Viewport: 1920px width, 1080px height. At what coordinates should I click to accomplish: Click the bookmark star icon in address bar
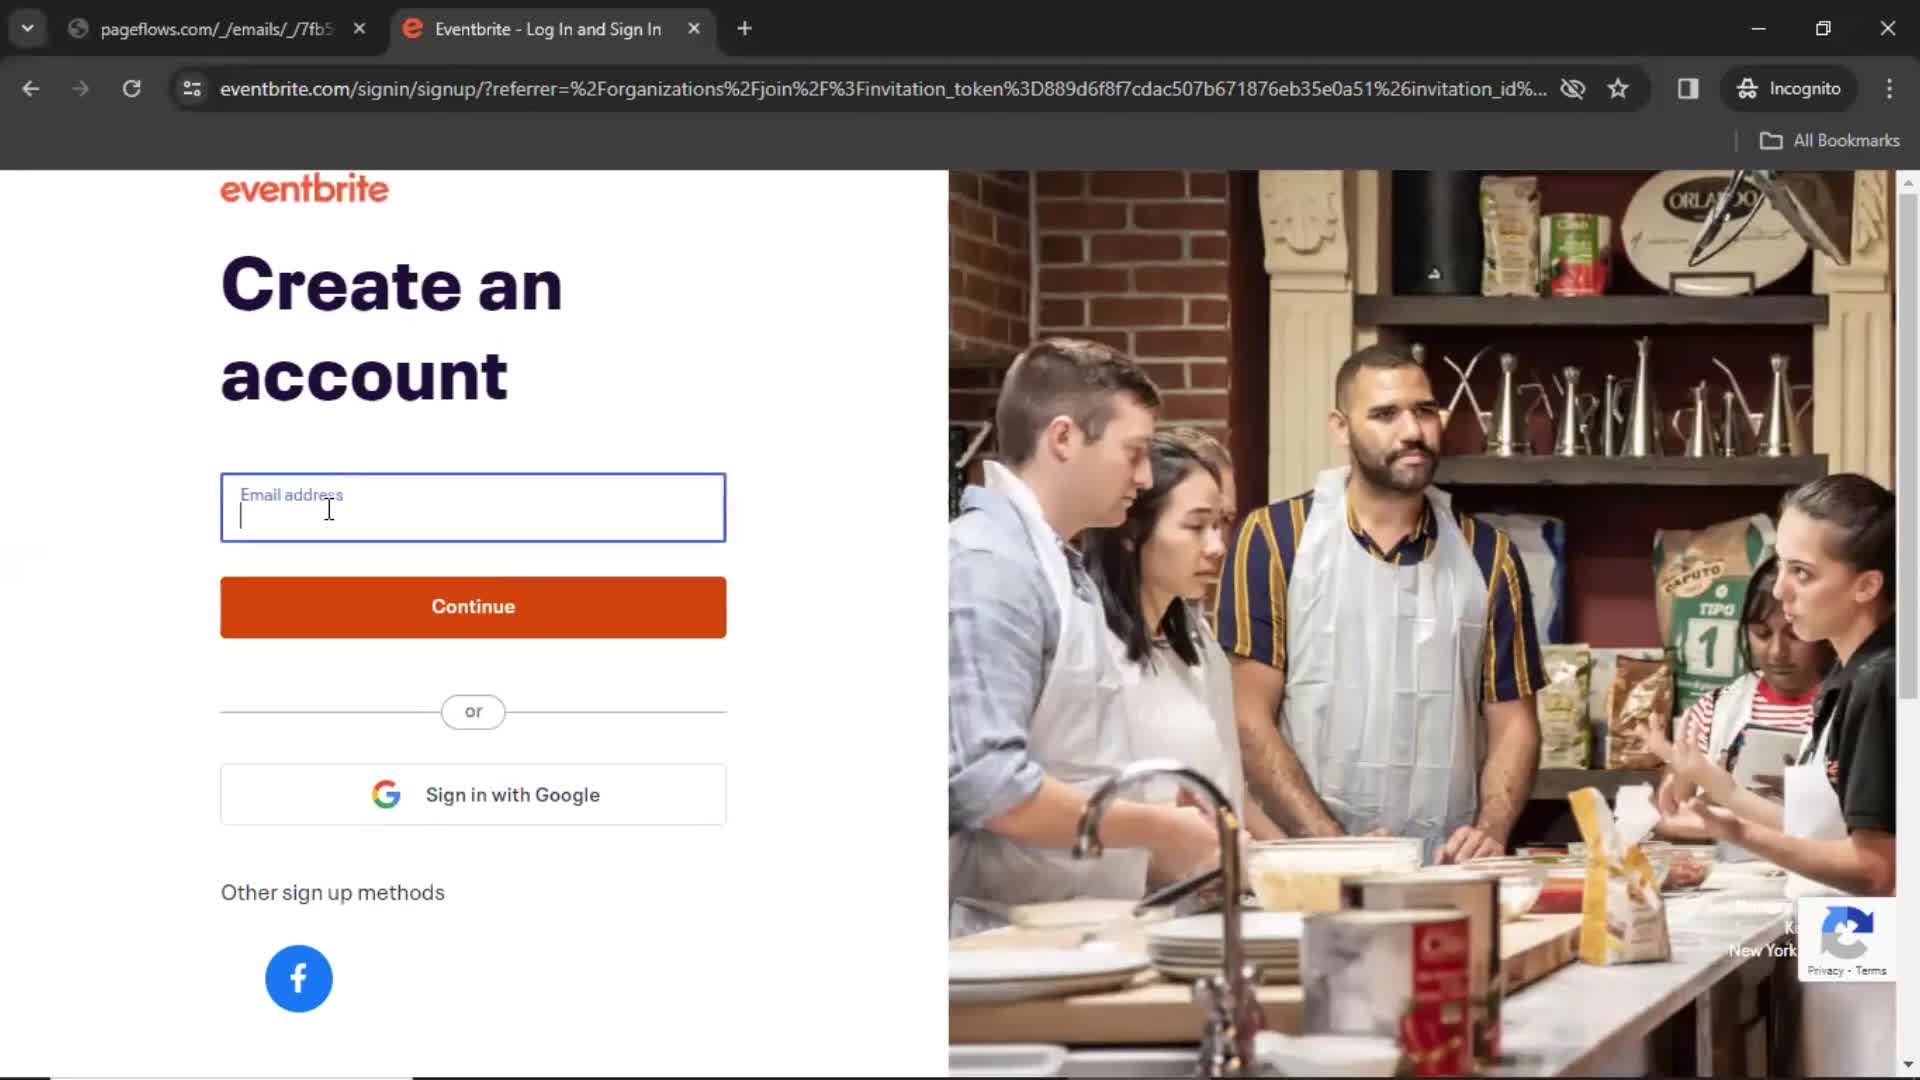click(x=1621, y=88)
